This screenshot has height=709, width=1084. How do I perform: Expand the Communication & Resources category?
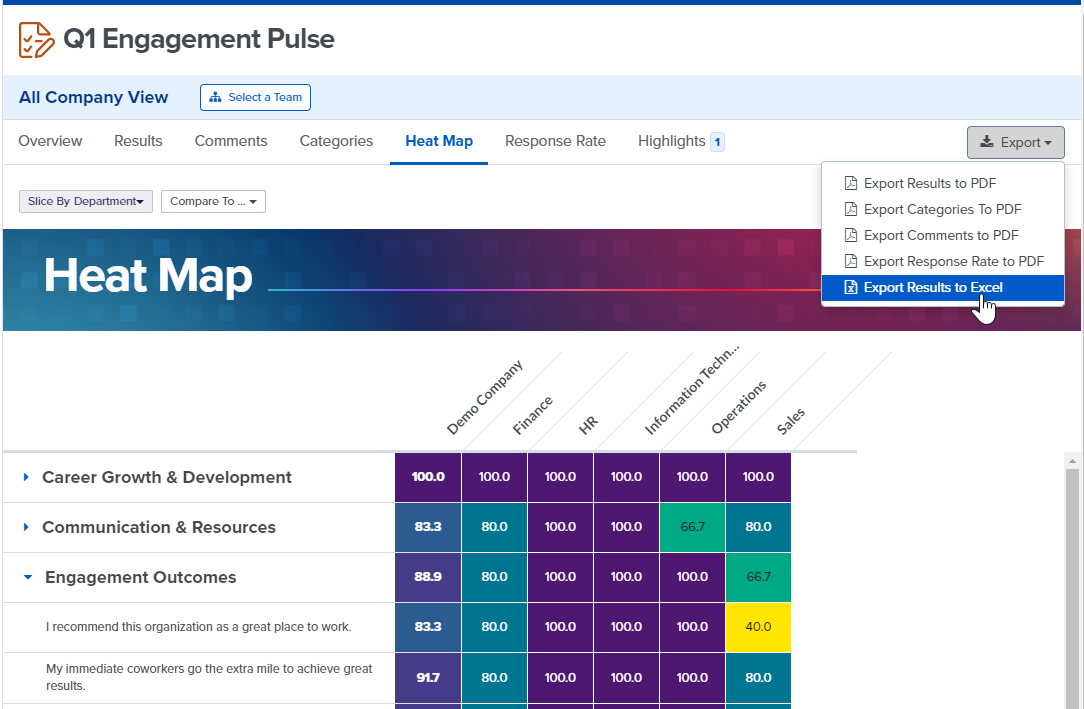click(26, 527)
